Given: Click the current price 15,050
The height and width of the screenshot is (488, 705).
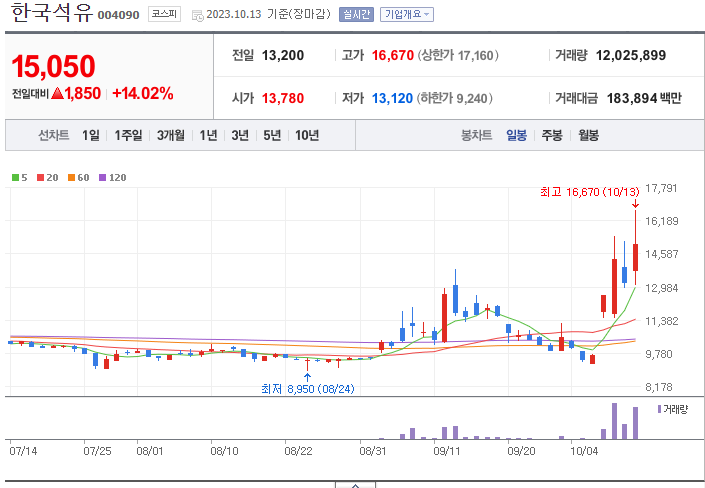Looking at the screenshot, I should coord(54,67).
